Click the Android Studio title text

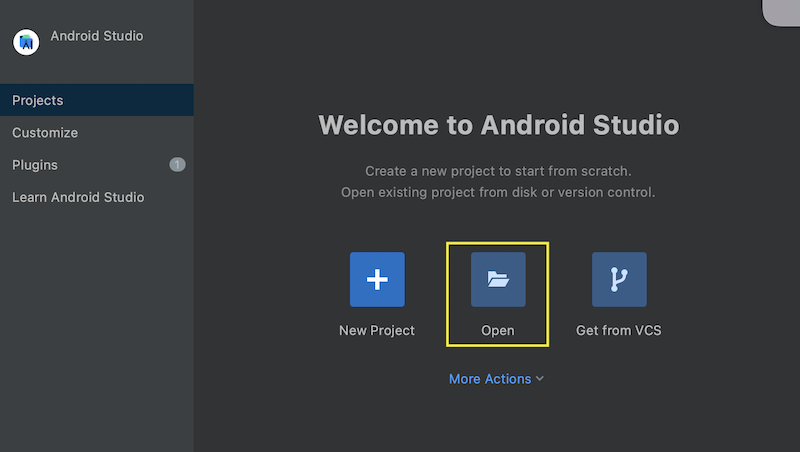point(97,36)
